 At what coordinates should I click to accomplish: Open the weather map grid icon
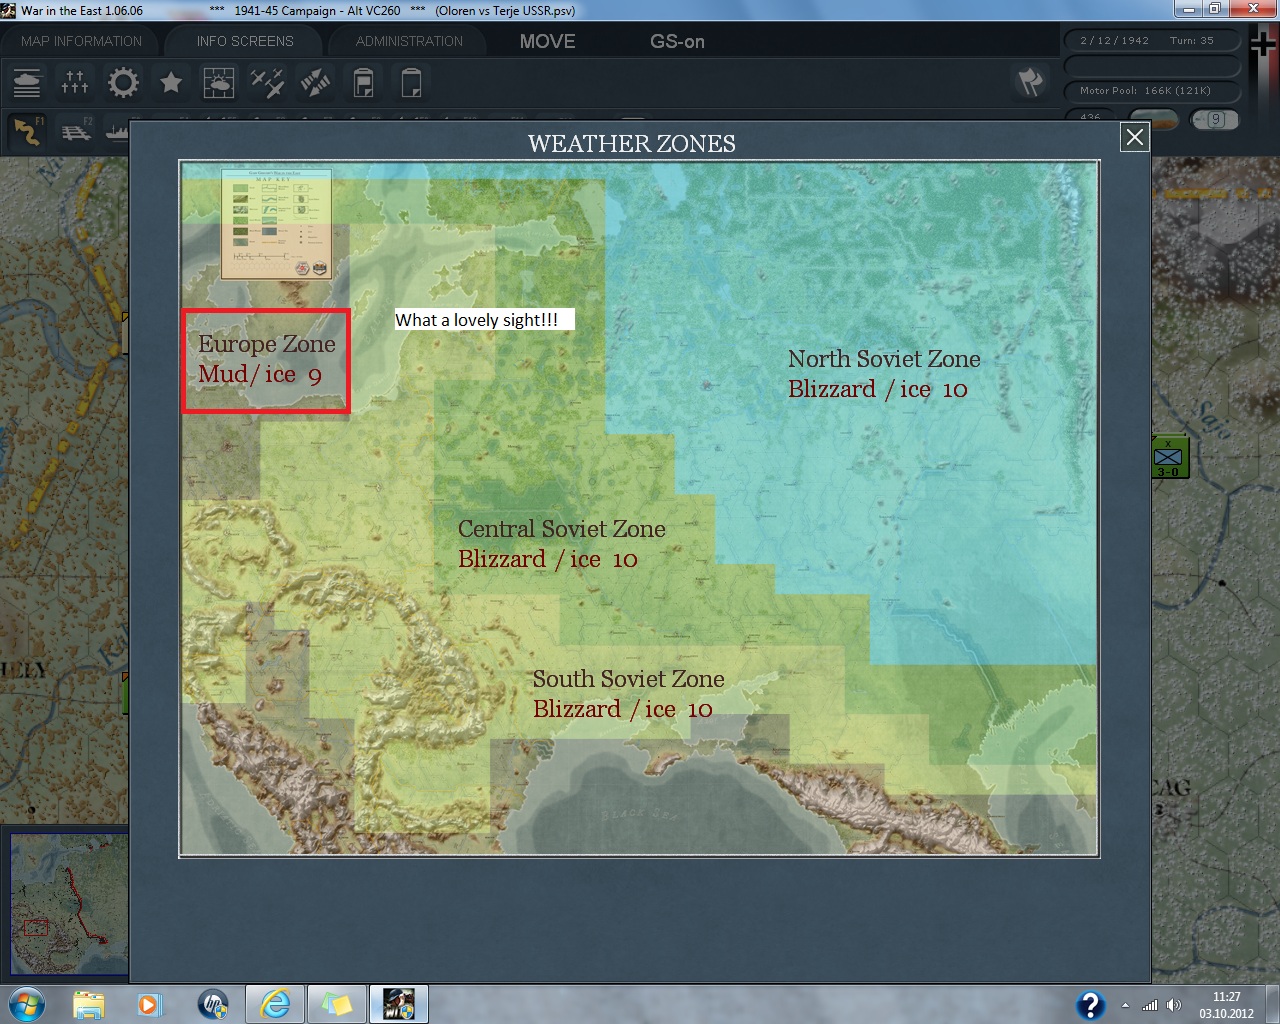coord(219,82)
